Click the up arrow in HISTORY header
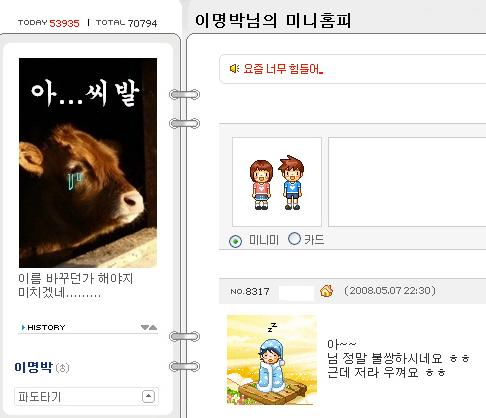486x418 pixels. tap(153, 327)
